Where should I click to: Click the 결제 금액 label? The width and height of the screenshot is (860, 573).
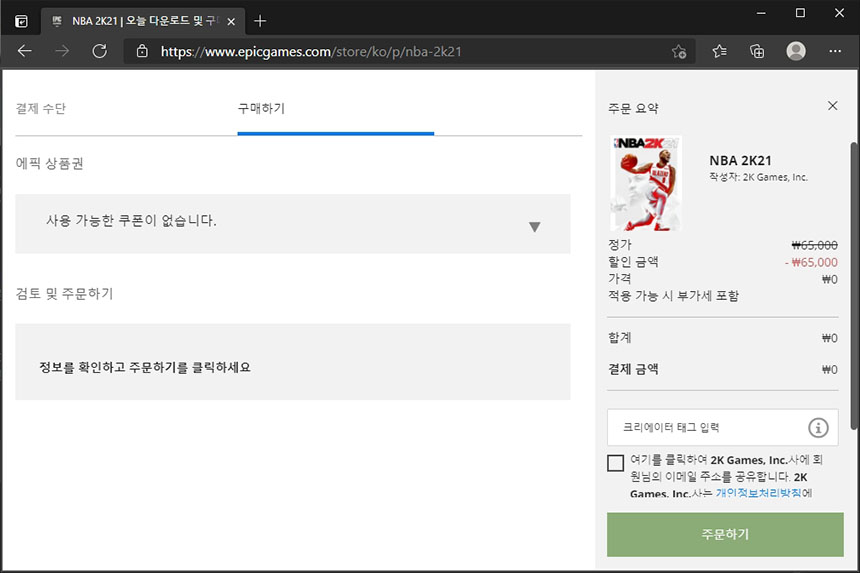pos(633,369)
